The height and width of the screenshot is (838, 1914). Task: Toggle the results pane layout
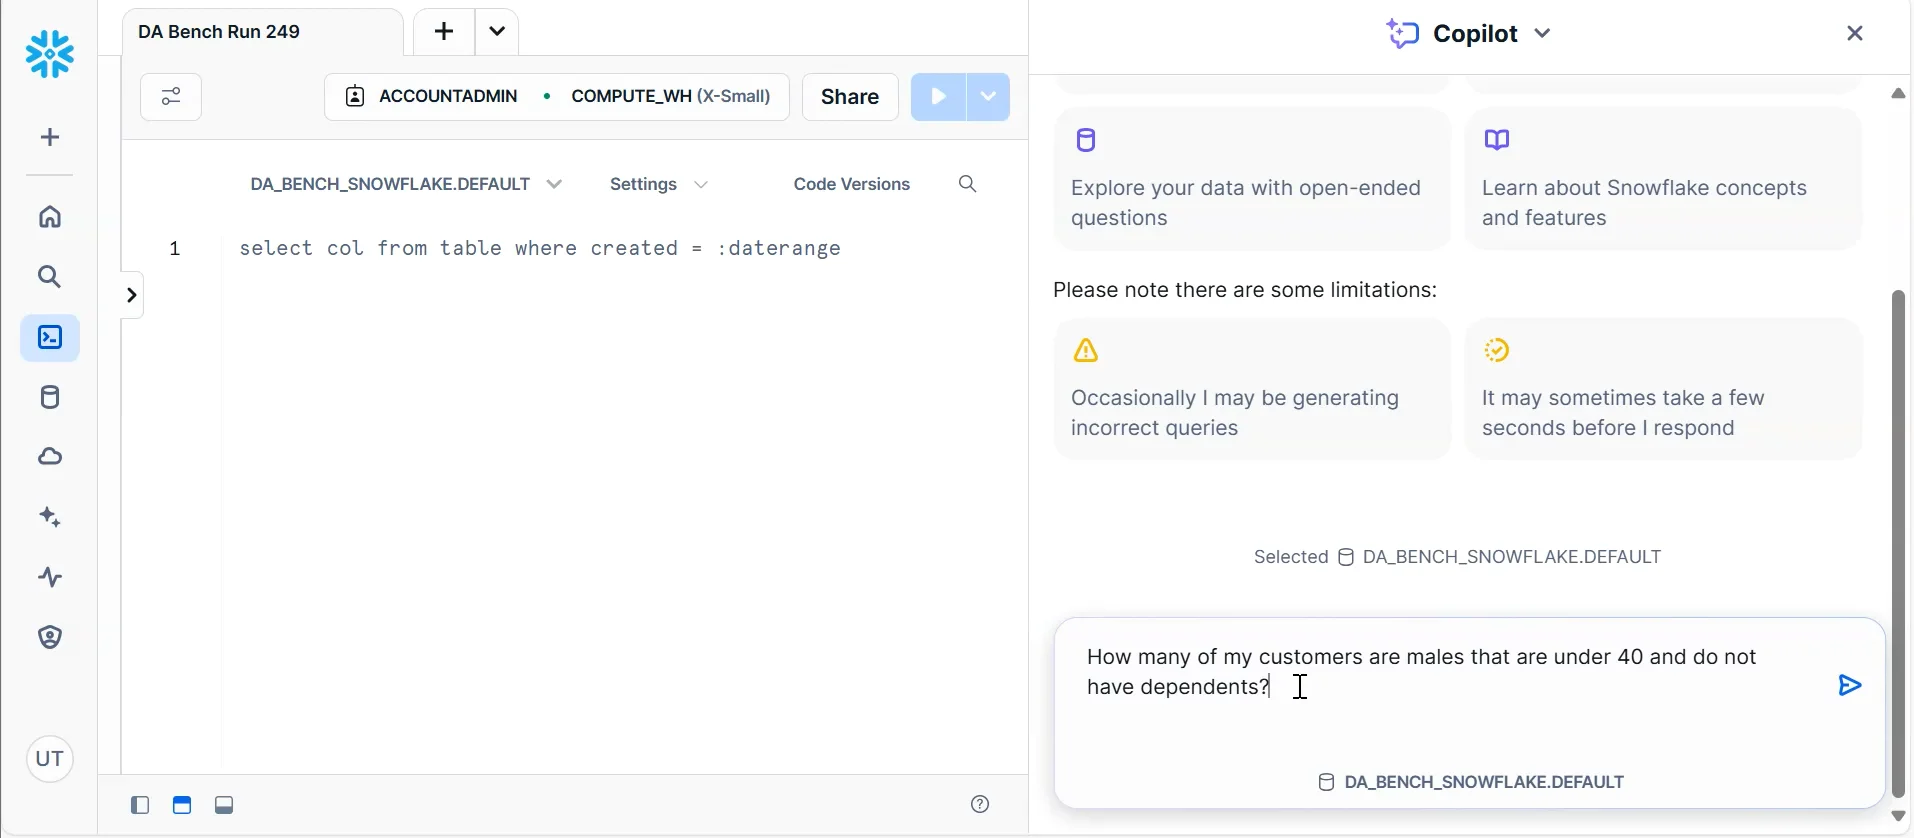tap(224, 805)
